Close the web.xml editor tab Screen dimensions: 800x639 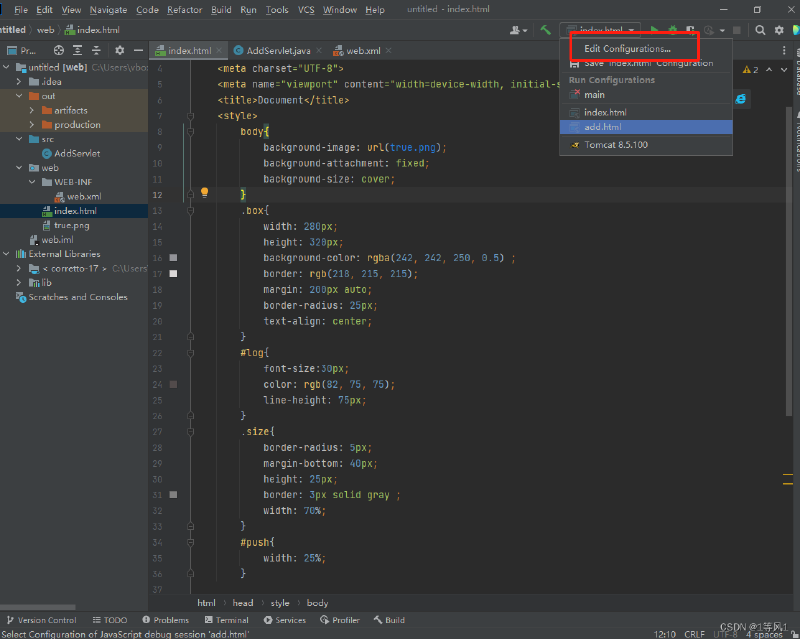coord(389,50)
